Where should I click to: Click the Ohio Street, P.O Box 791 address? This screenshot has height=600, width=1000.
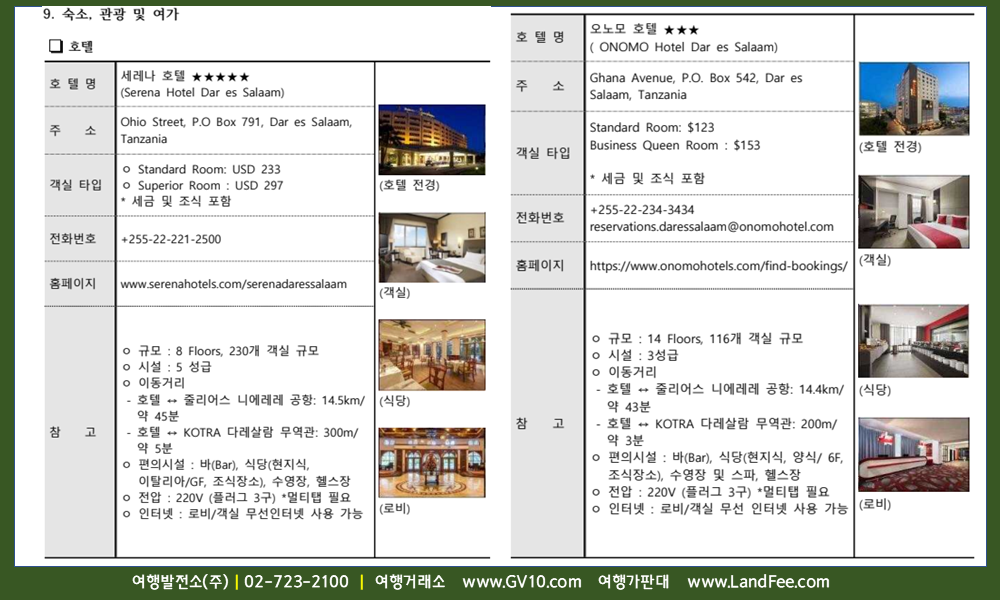pos(236,130)
